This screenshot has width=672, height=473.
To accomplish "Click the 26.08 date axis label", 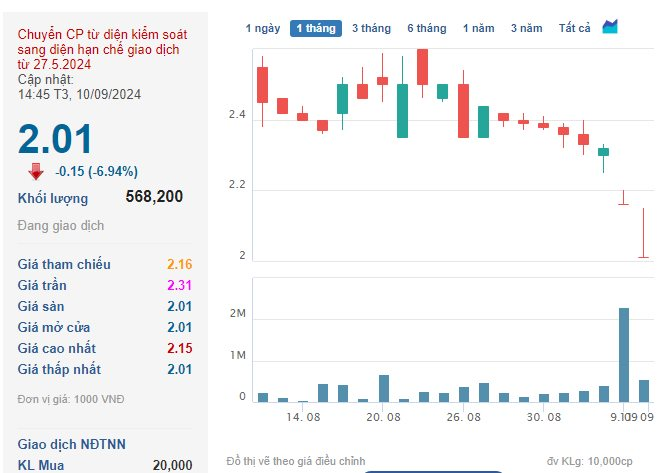I will click(x=463, y=417).
